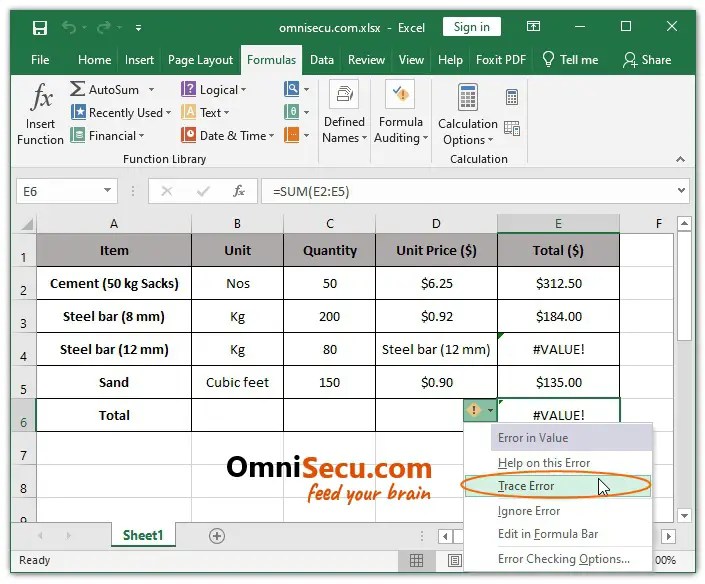705x584 pixels.
Task: Switch to the Home tab
Action: tap(94, 60)
